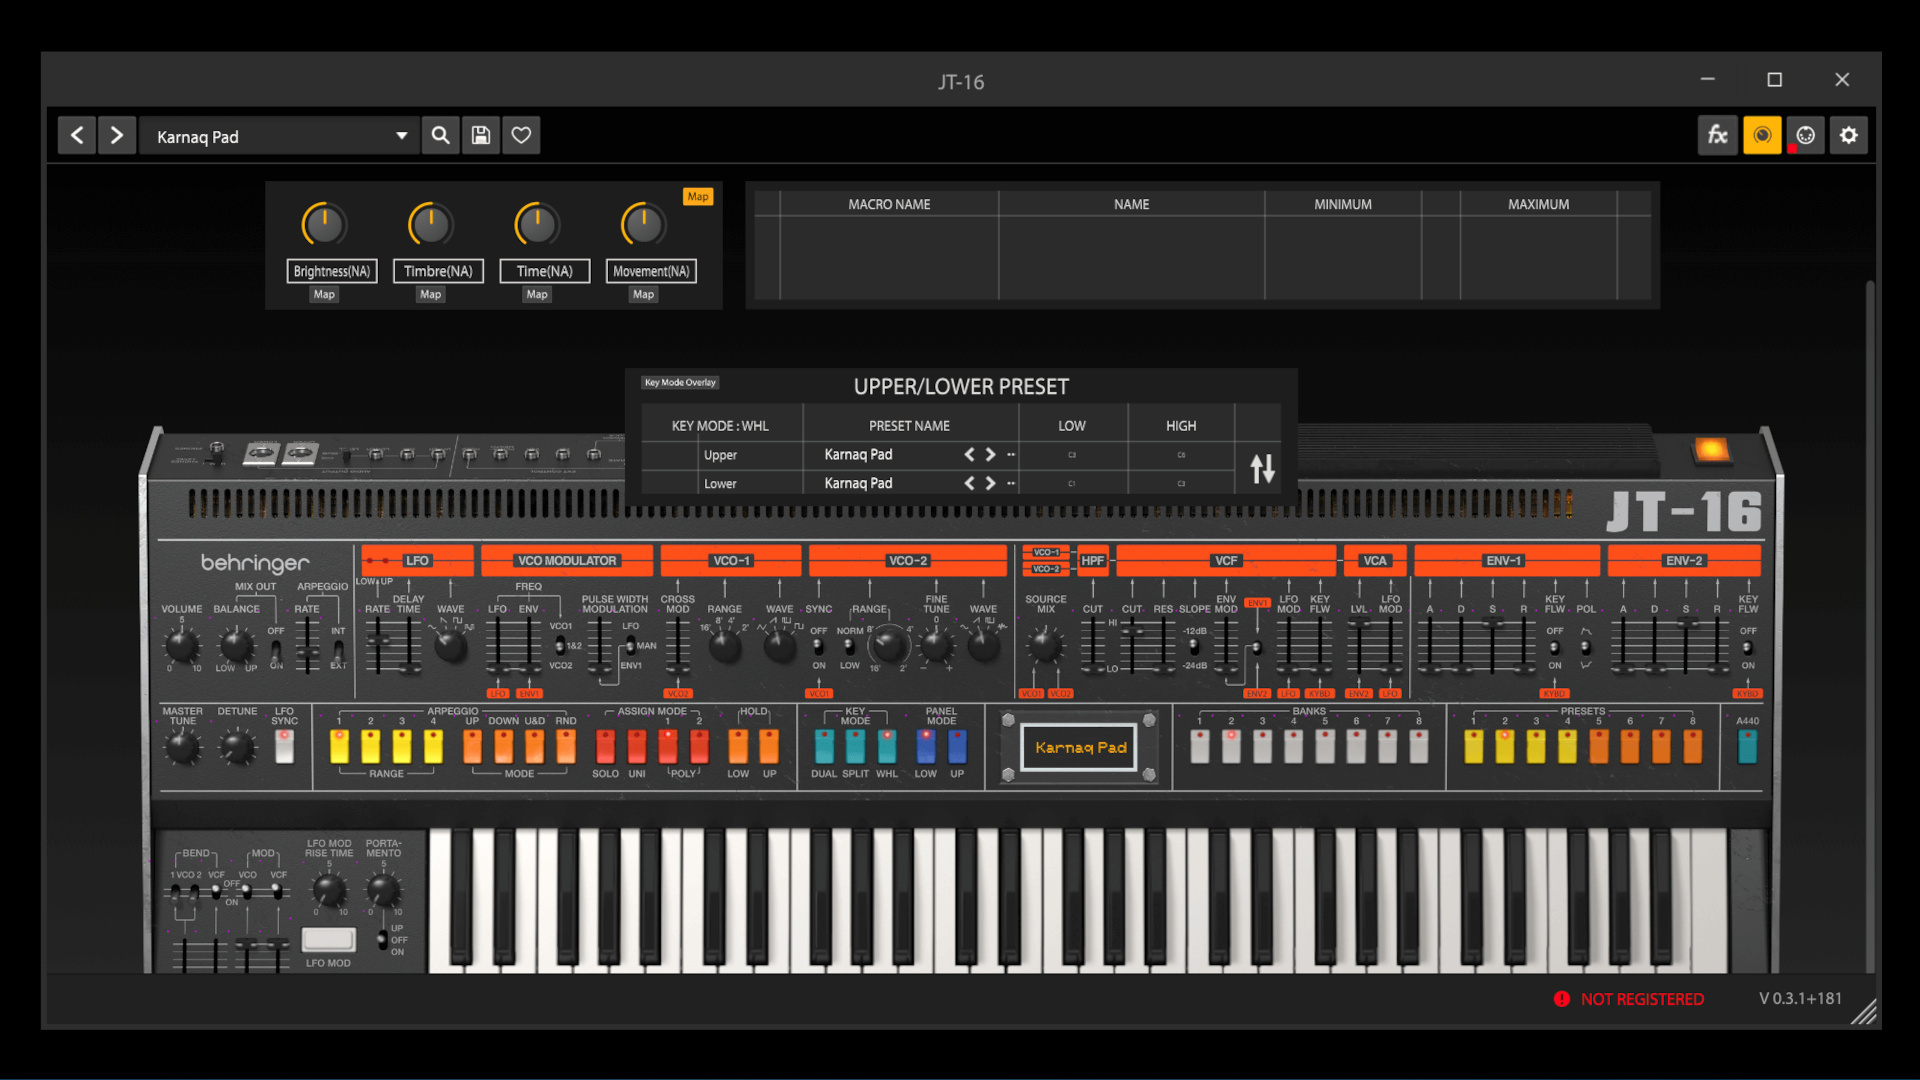Select WHL key mode button

click(887, 746)
